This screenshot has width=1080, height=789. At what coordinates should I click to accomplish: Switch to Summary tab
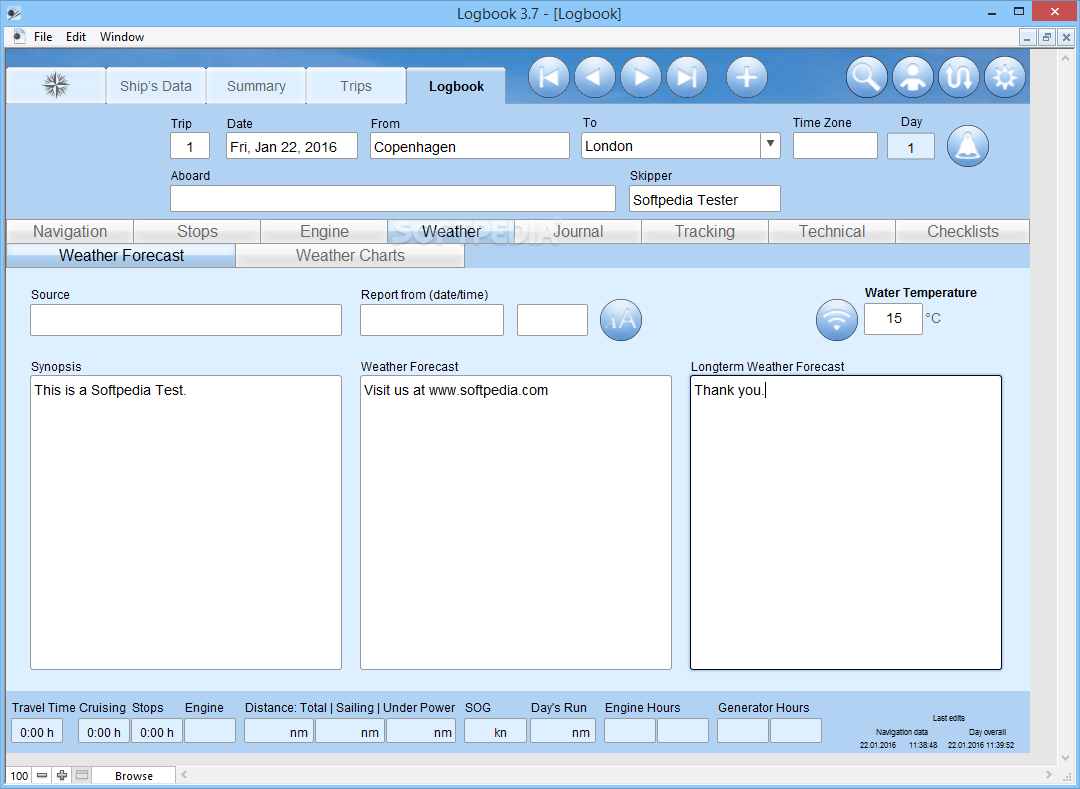click(256, 86)
